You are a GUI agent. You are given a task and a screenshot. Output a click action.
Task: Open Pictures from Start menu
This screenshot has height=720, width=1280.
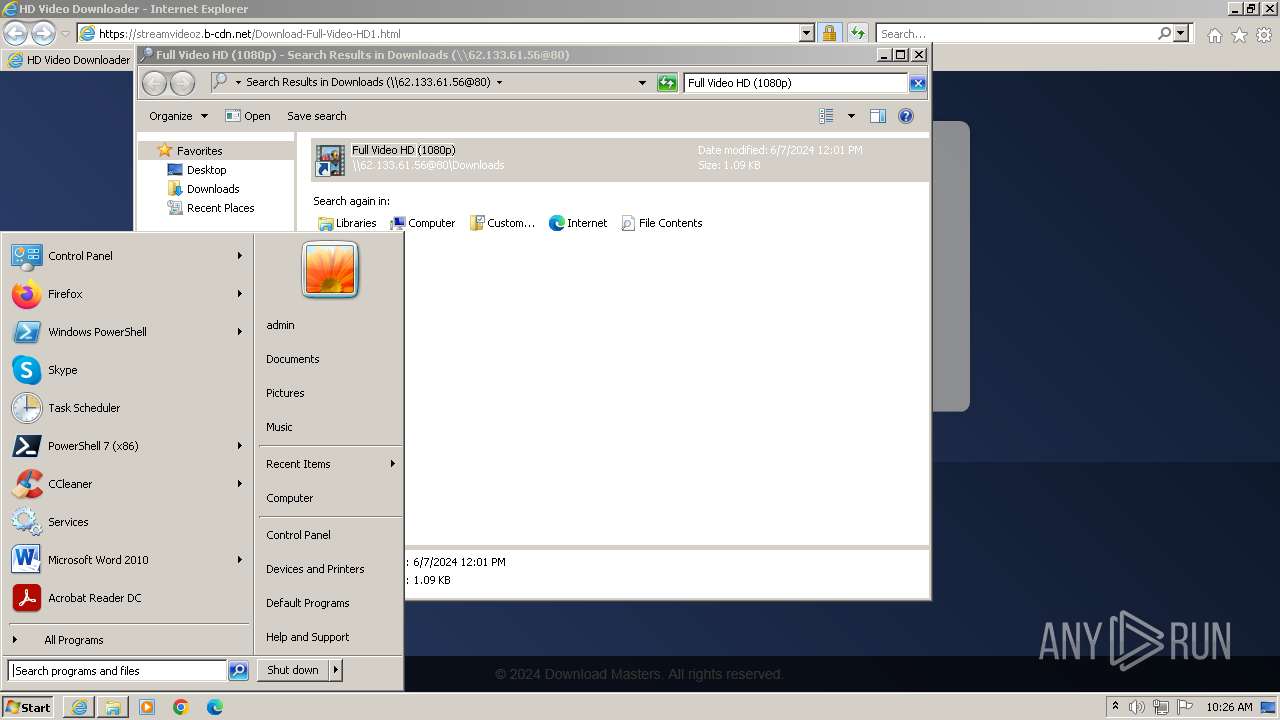(285, 393)
